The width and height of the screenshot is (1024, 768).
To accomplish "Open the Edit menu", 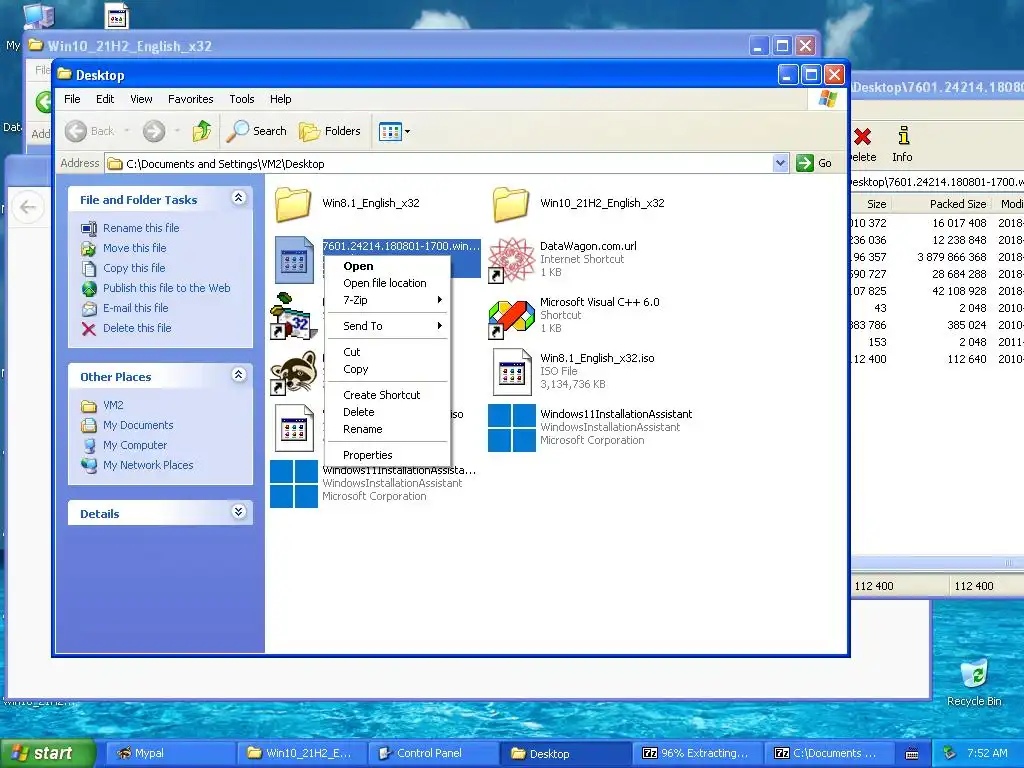I will (105, 99).
